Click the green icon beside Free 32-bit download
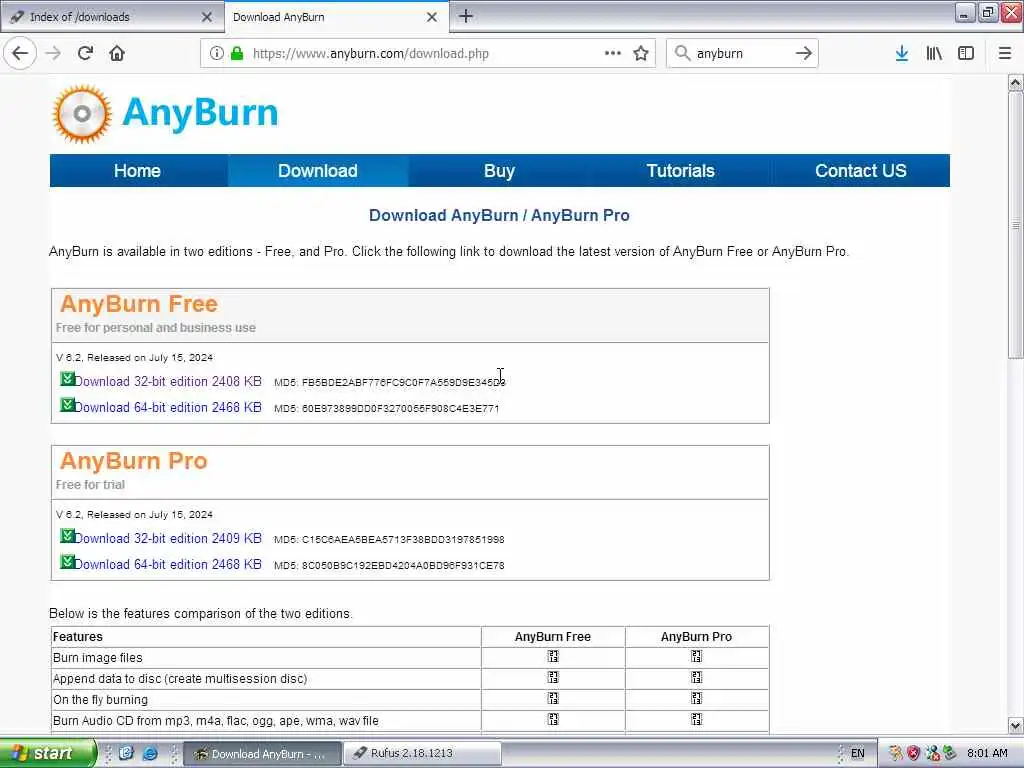The height and width of the screenshot is (768, 1024). [x=67, y=379]
